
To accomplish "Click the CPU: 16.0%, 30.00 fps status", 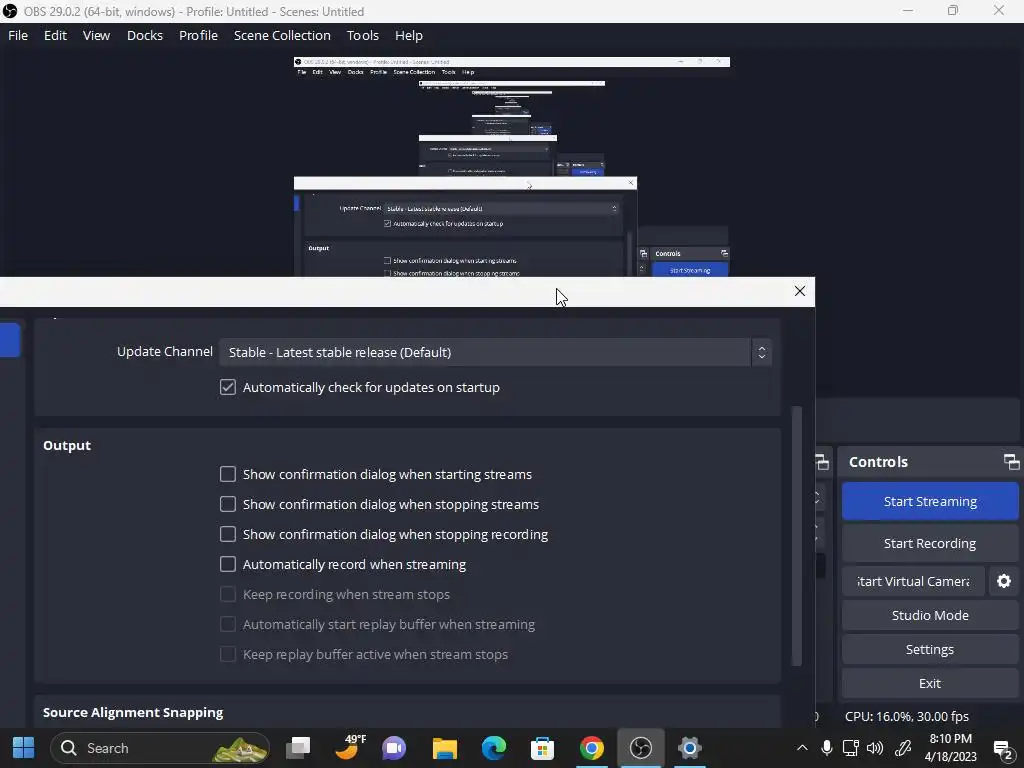I will (906, 716).
